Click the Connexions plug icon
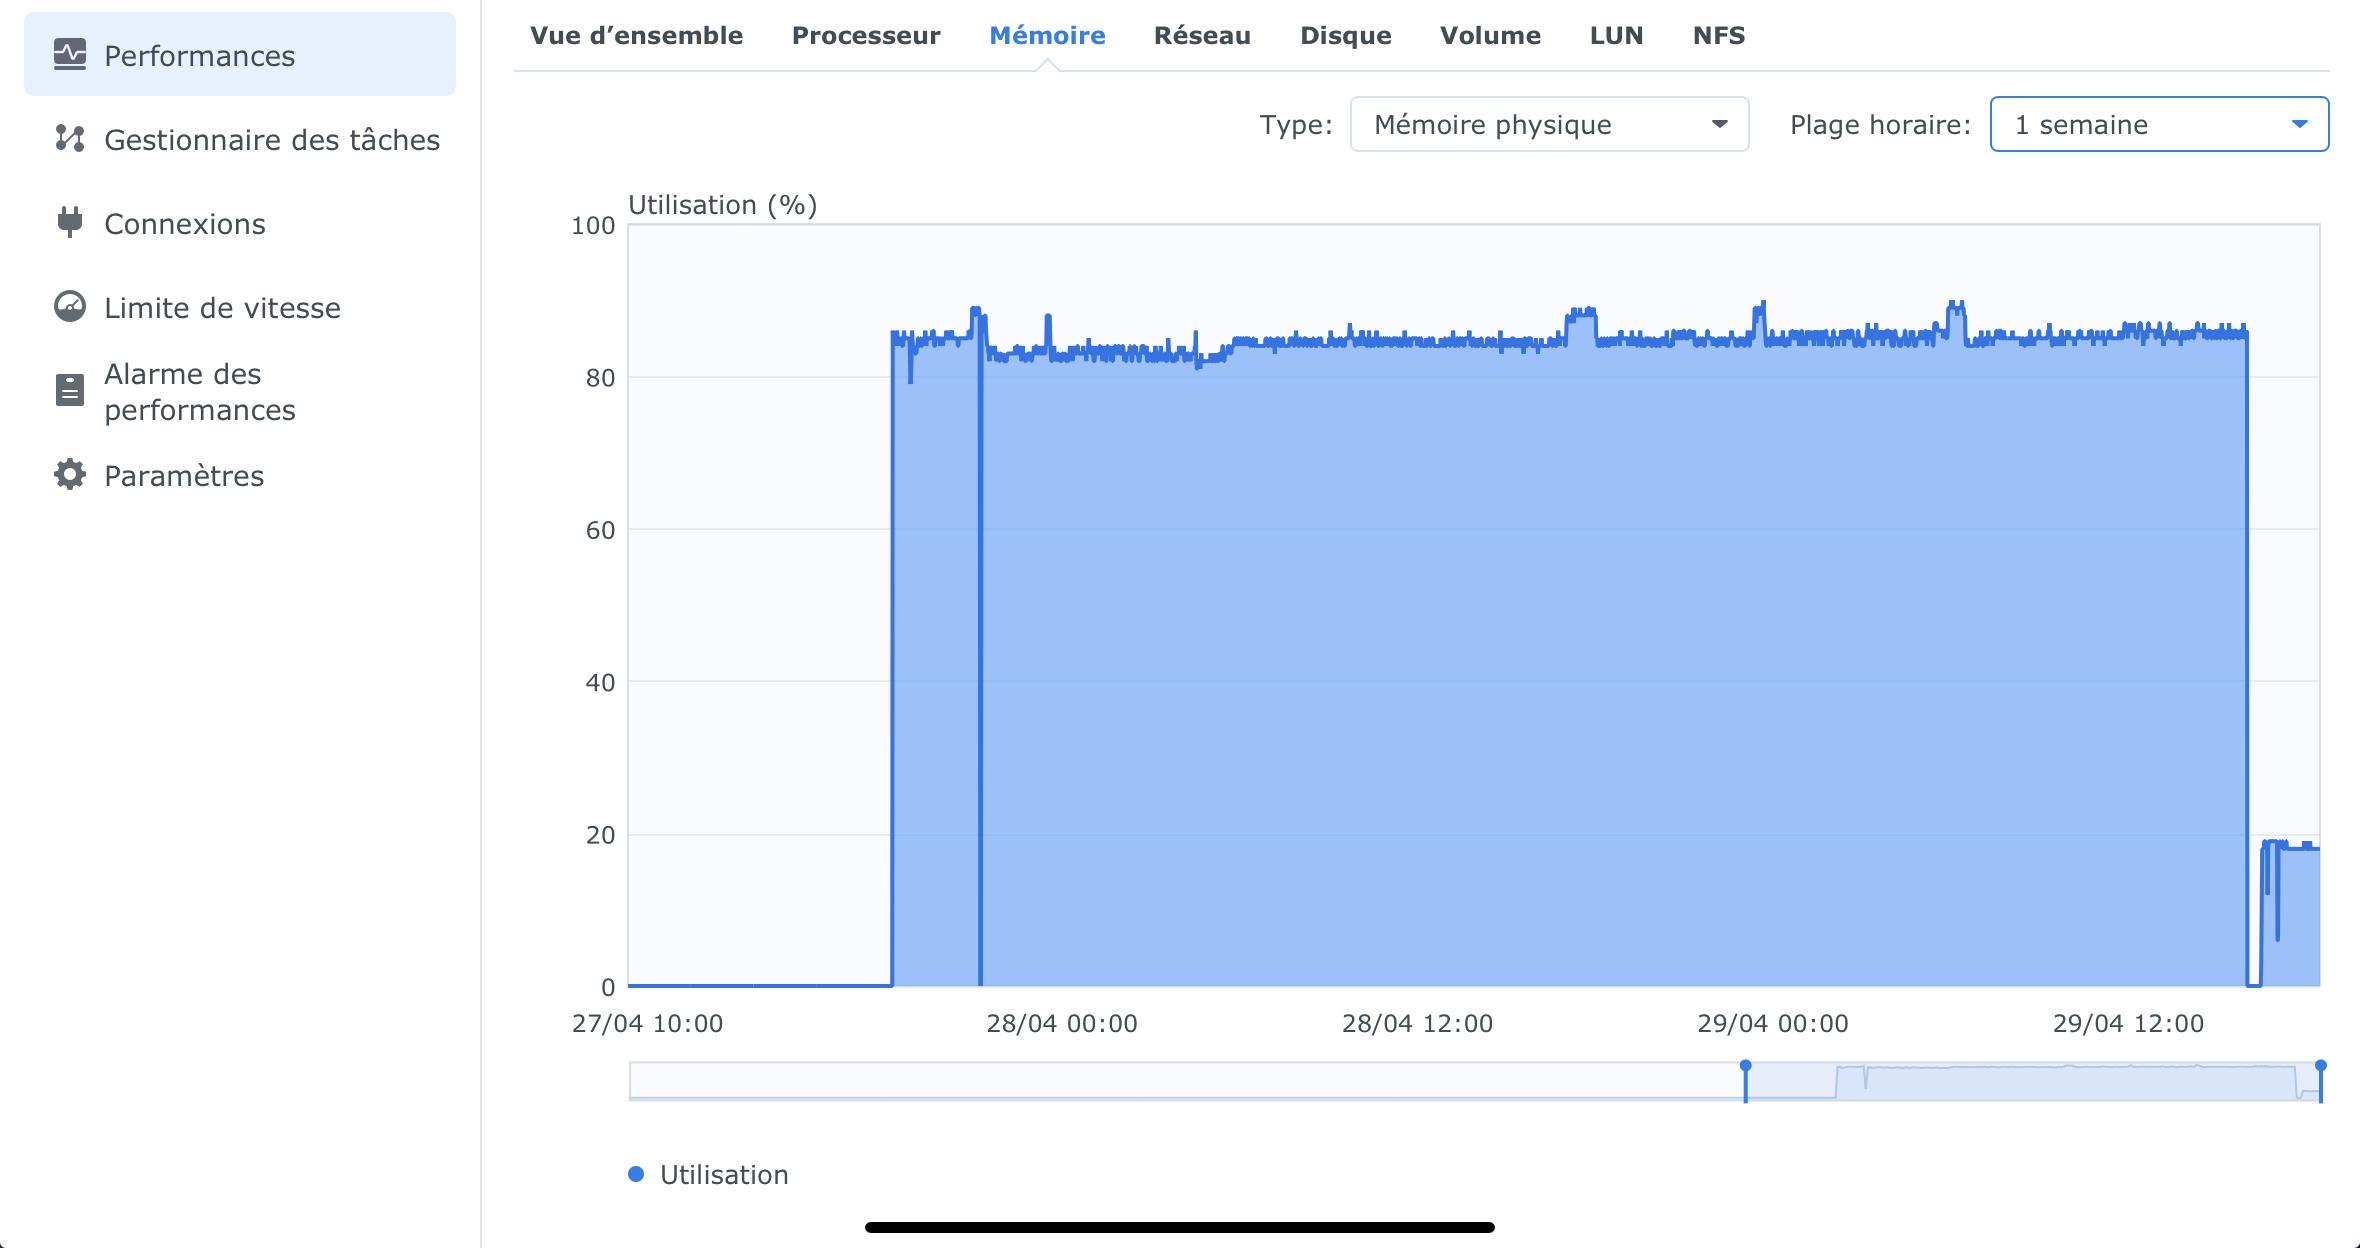This screenshot has width=2360, height=1248. coord(70,222)
